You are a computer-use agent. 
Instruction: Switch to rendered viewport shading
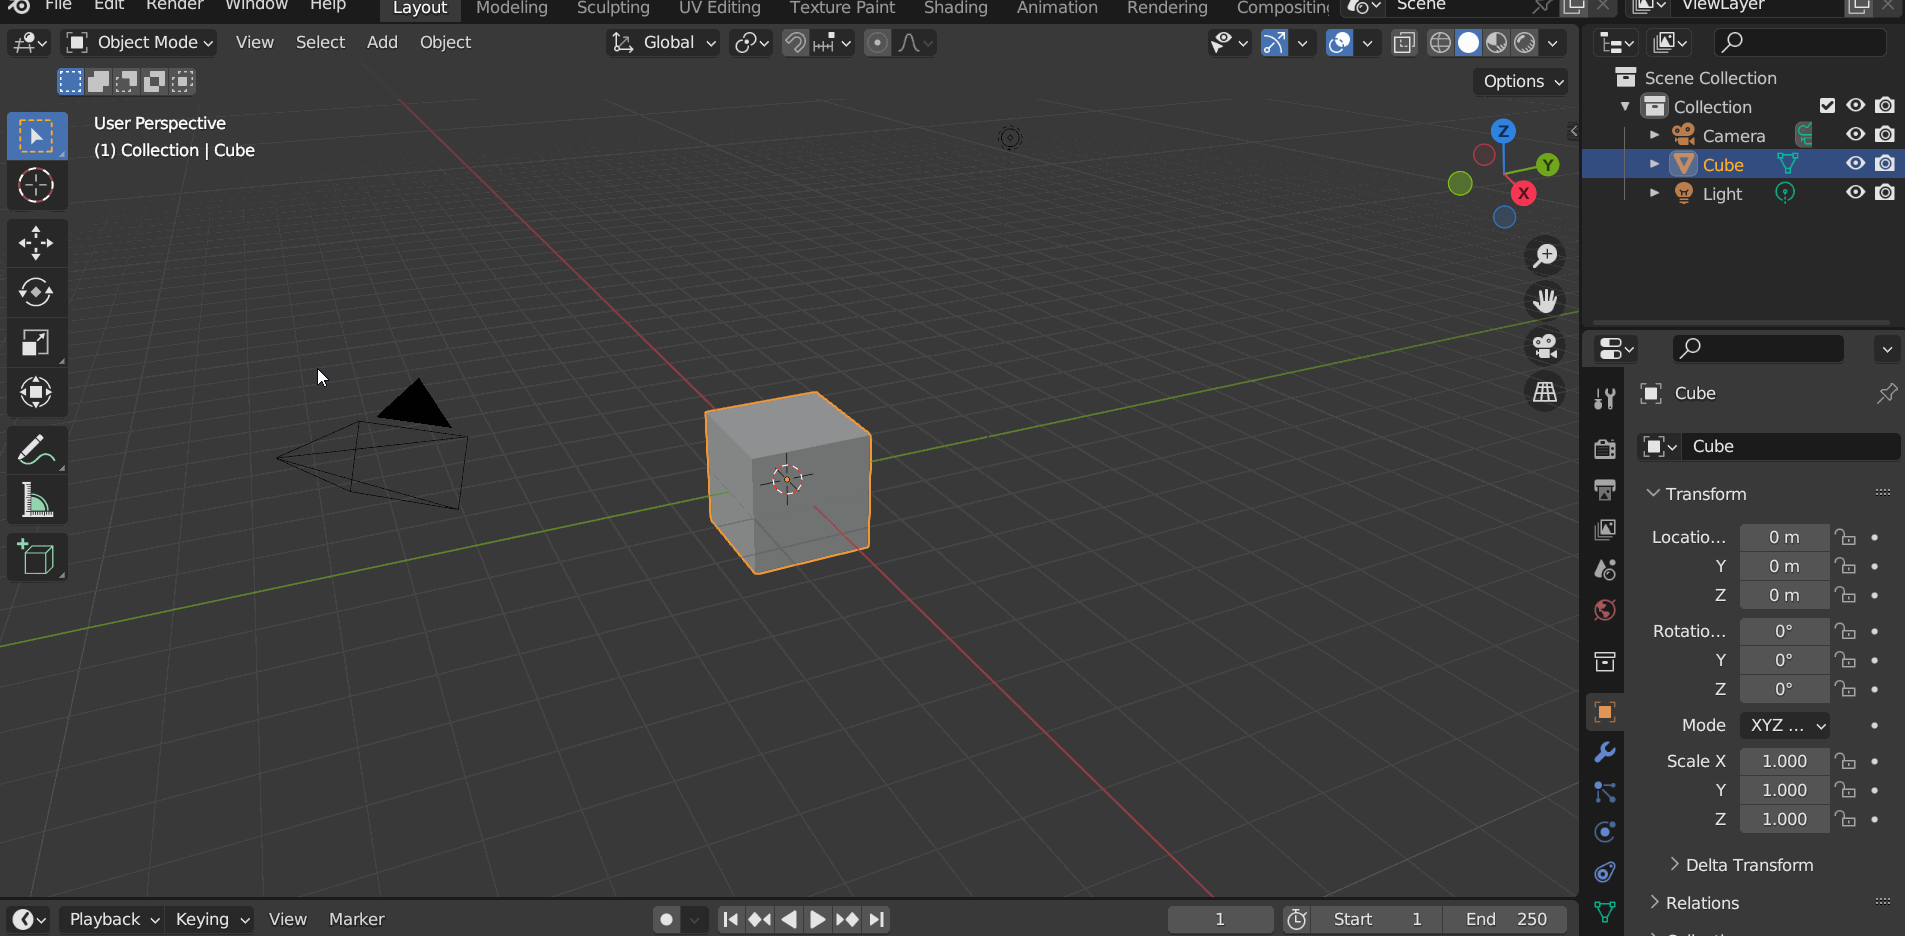pyautogui.click(x=1525, y=43)
